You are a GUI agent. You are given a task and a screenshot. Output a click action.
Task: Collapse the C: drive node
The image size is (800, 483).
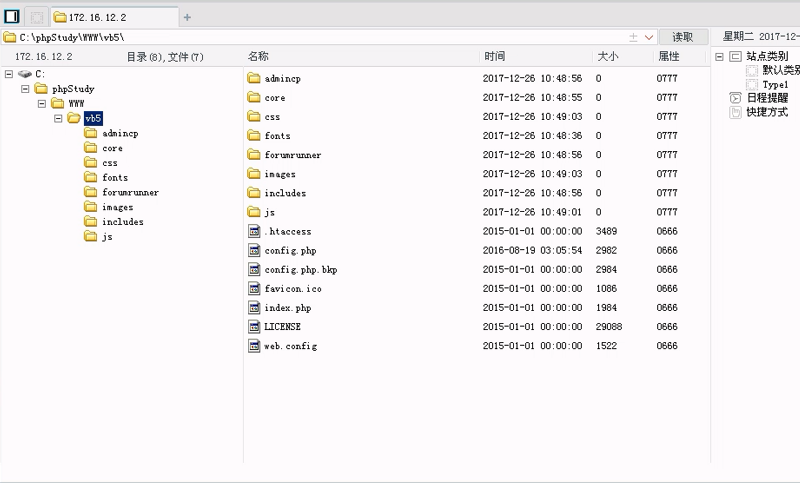point(9,74)
